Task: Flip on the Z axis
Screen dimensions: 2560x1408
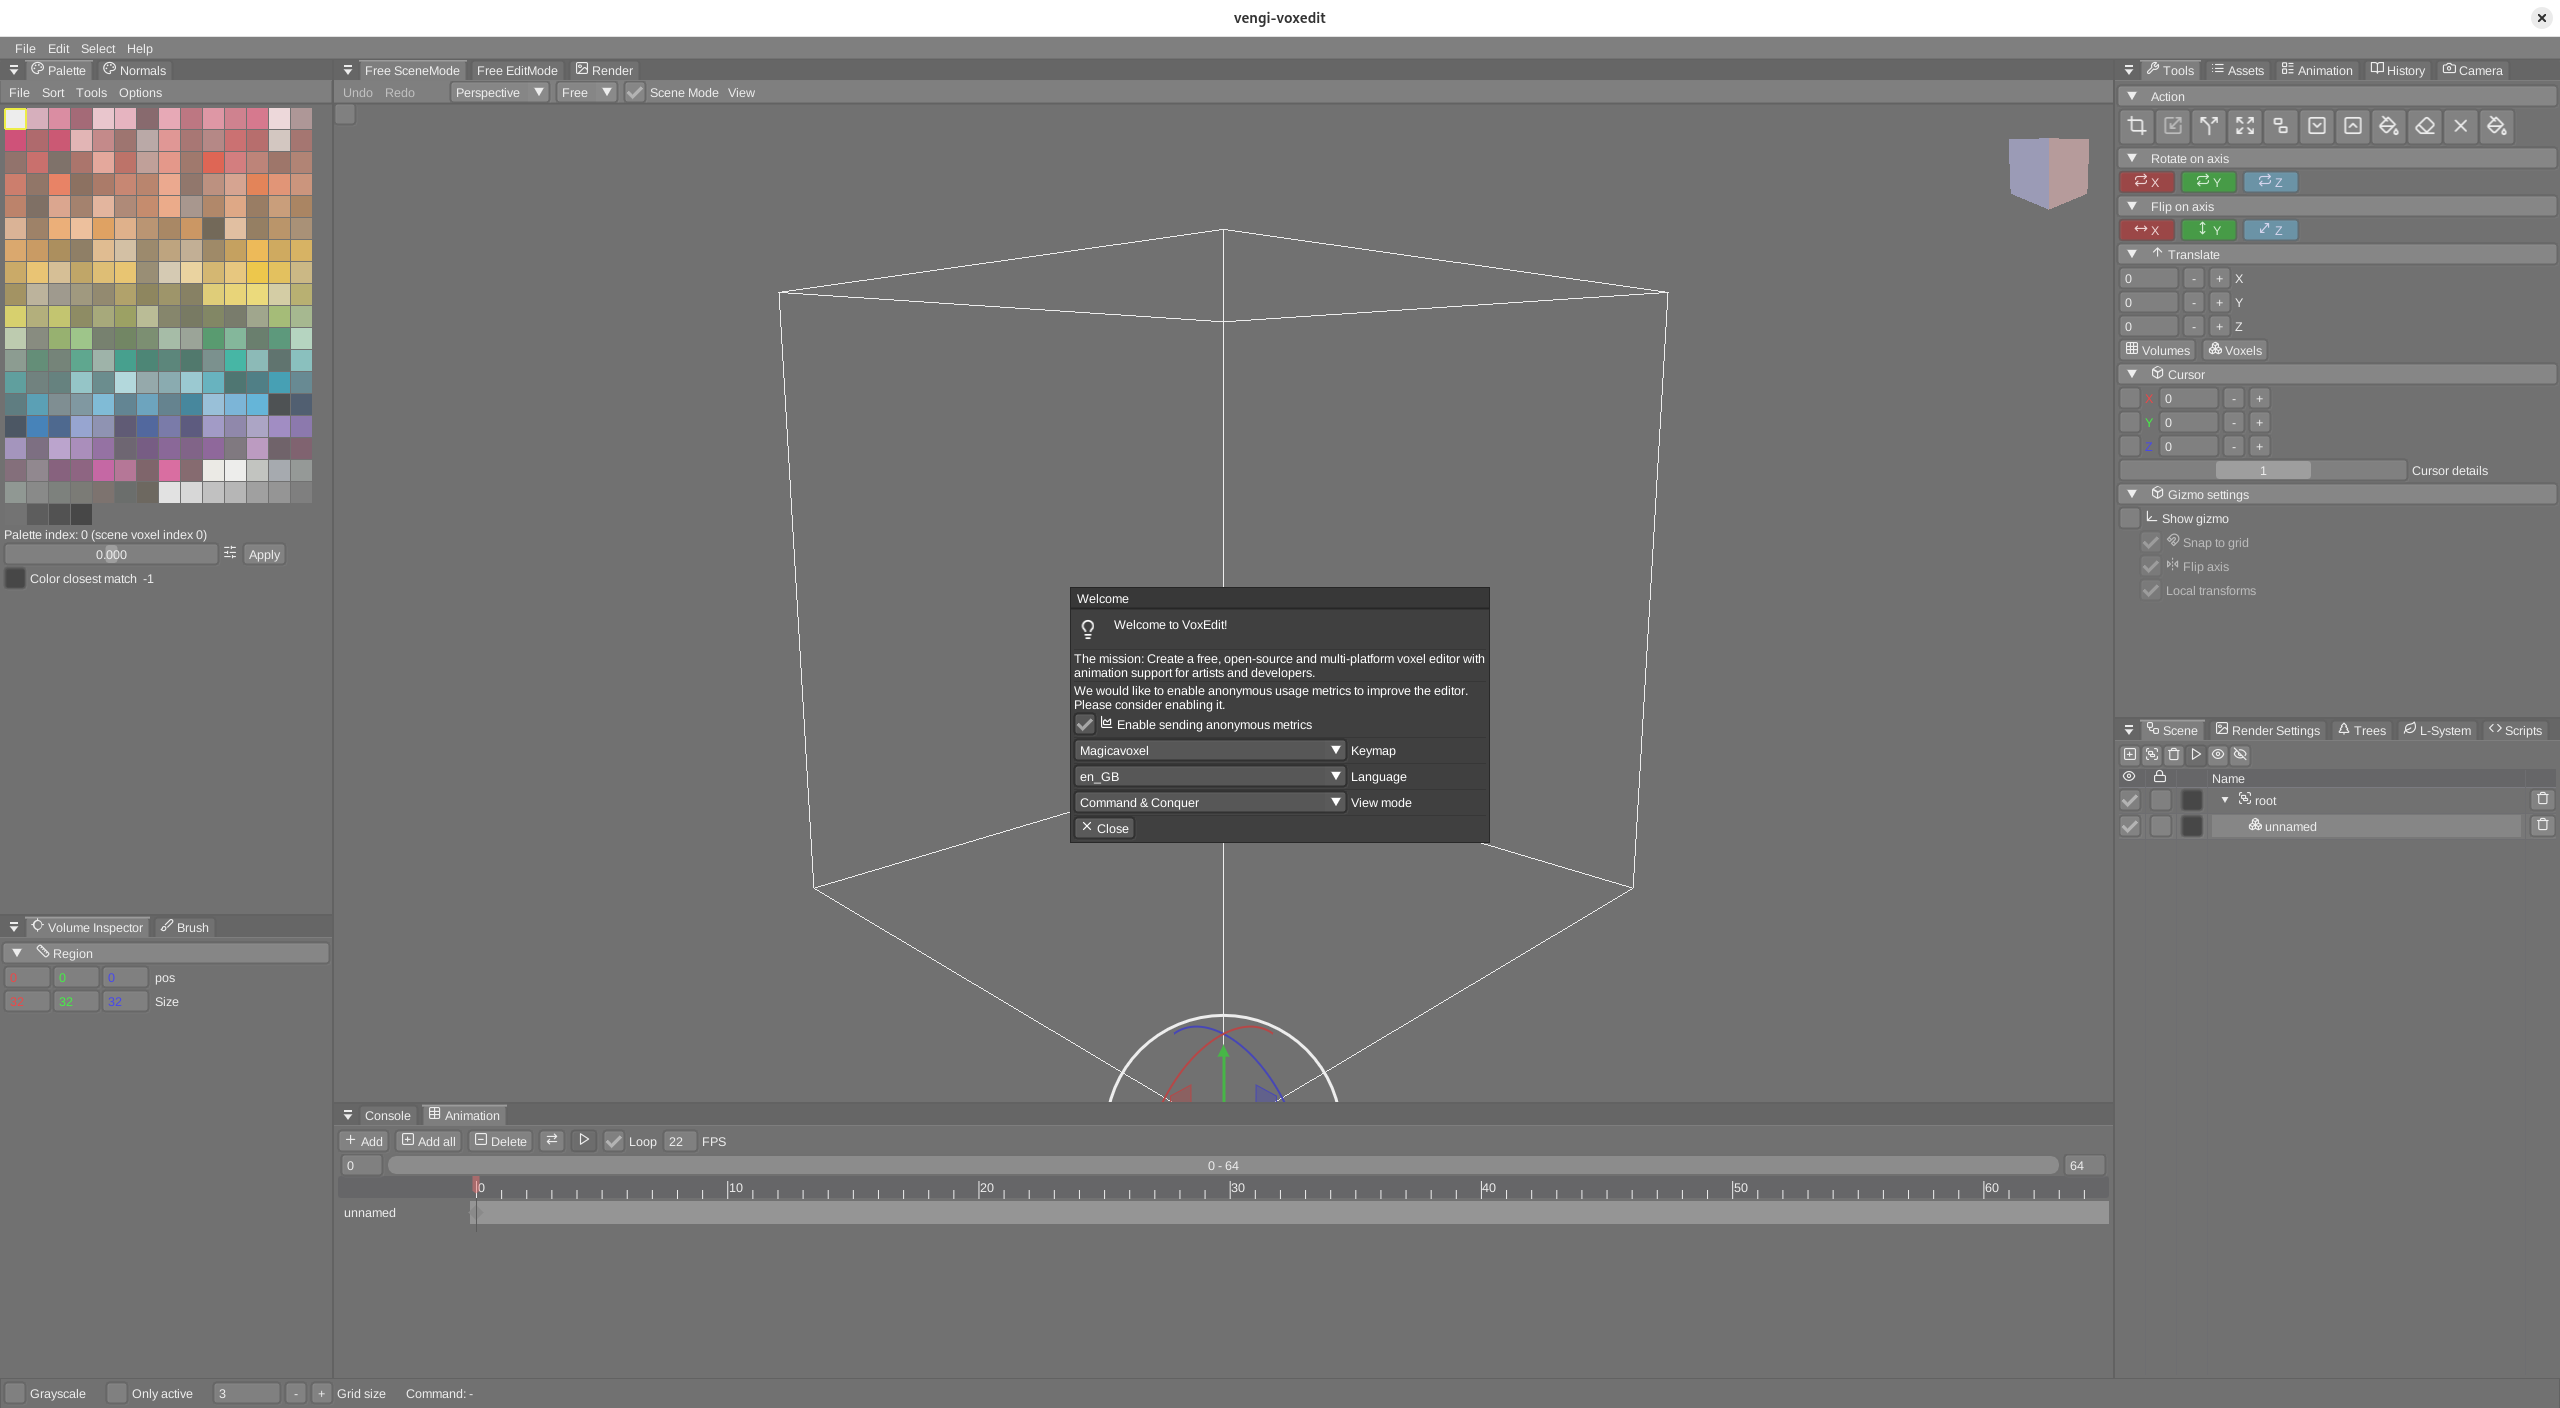Action: [x=2271, y=230]
